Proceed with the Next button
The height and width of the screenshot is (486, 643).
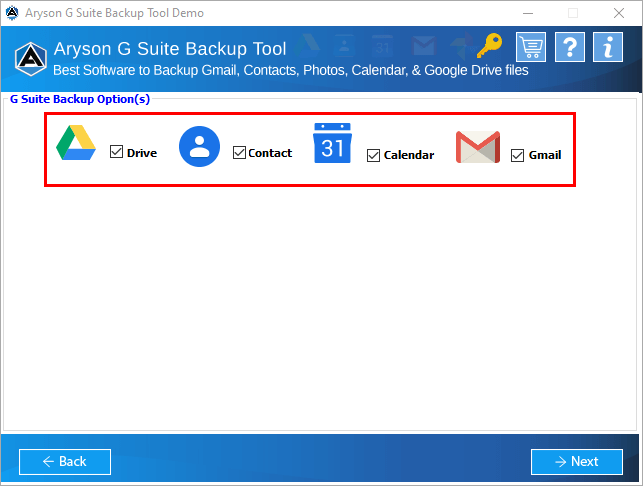tap(577, 462)
